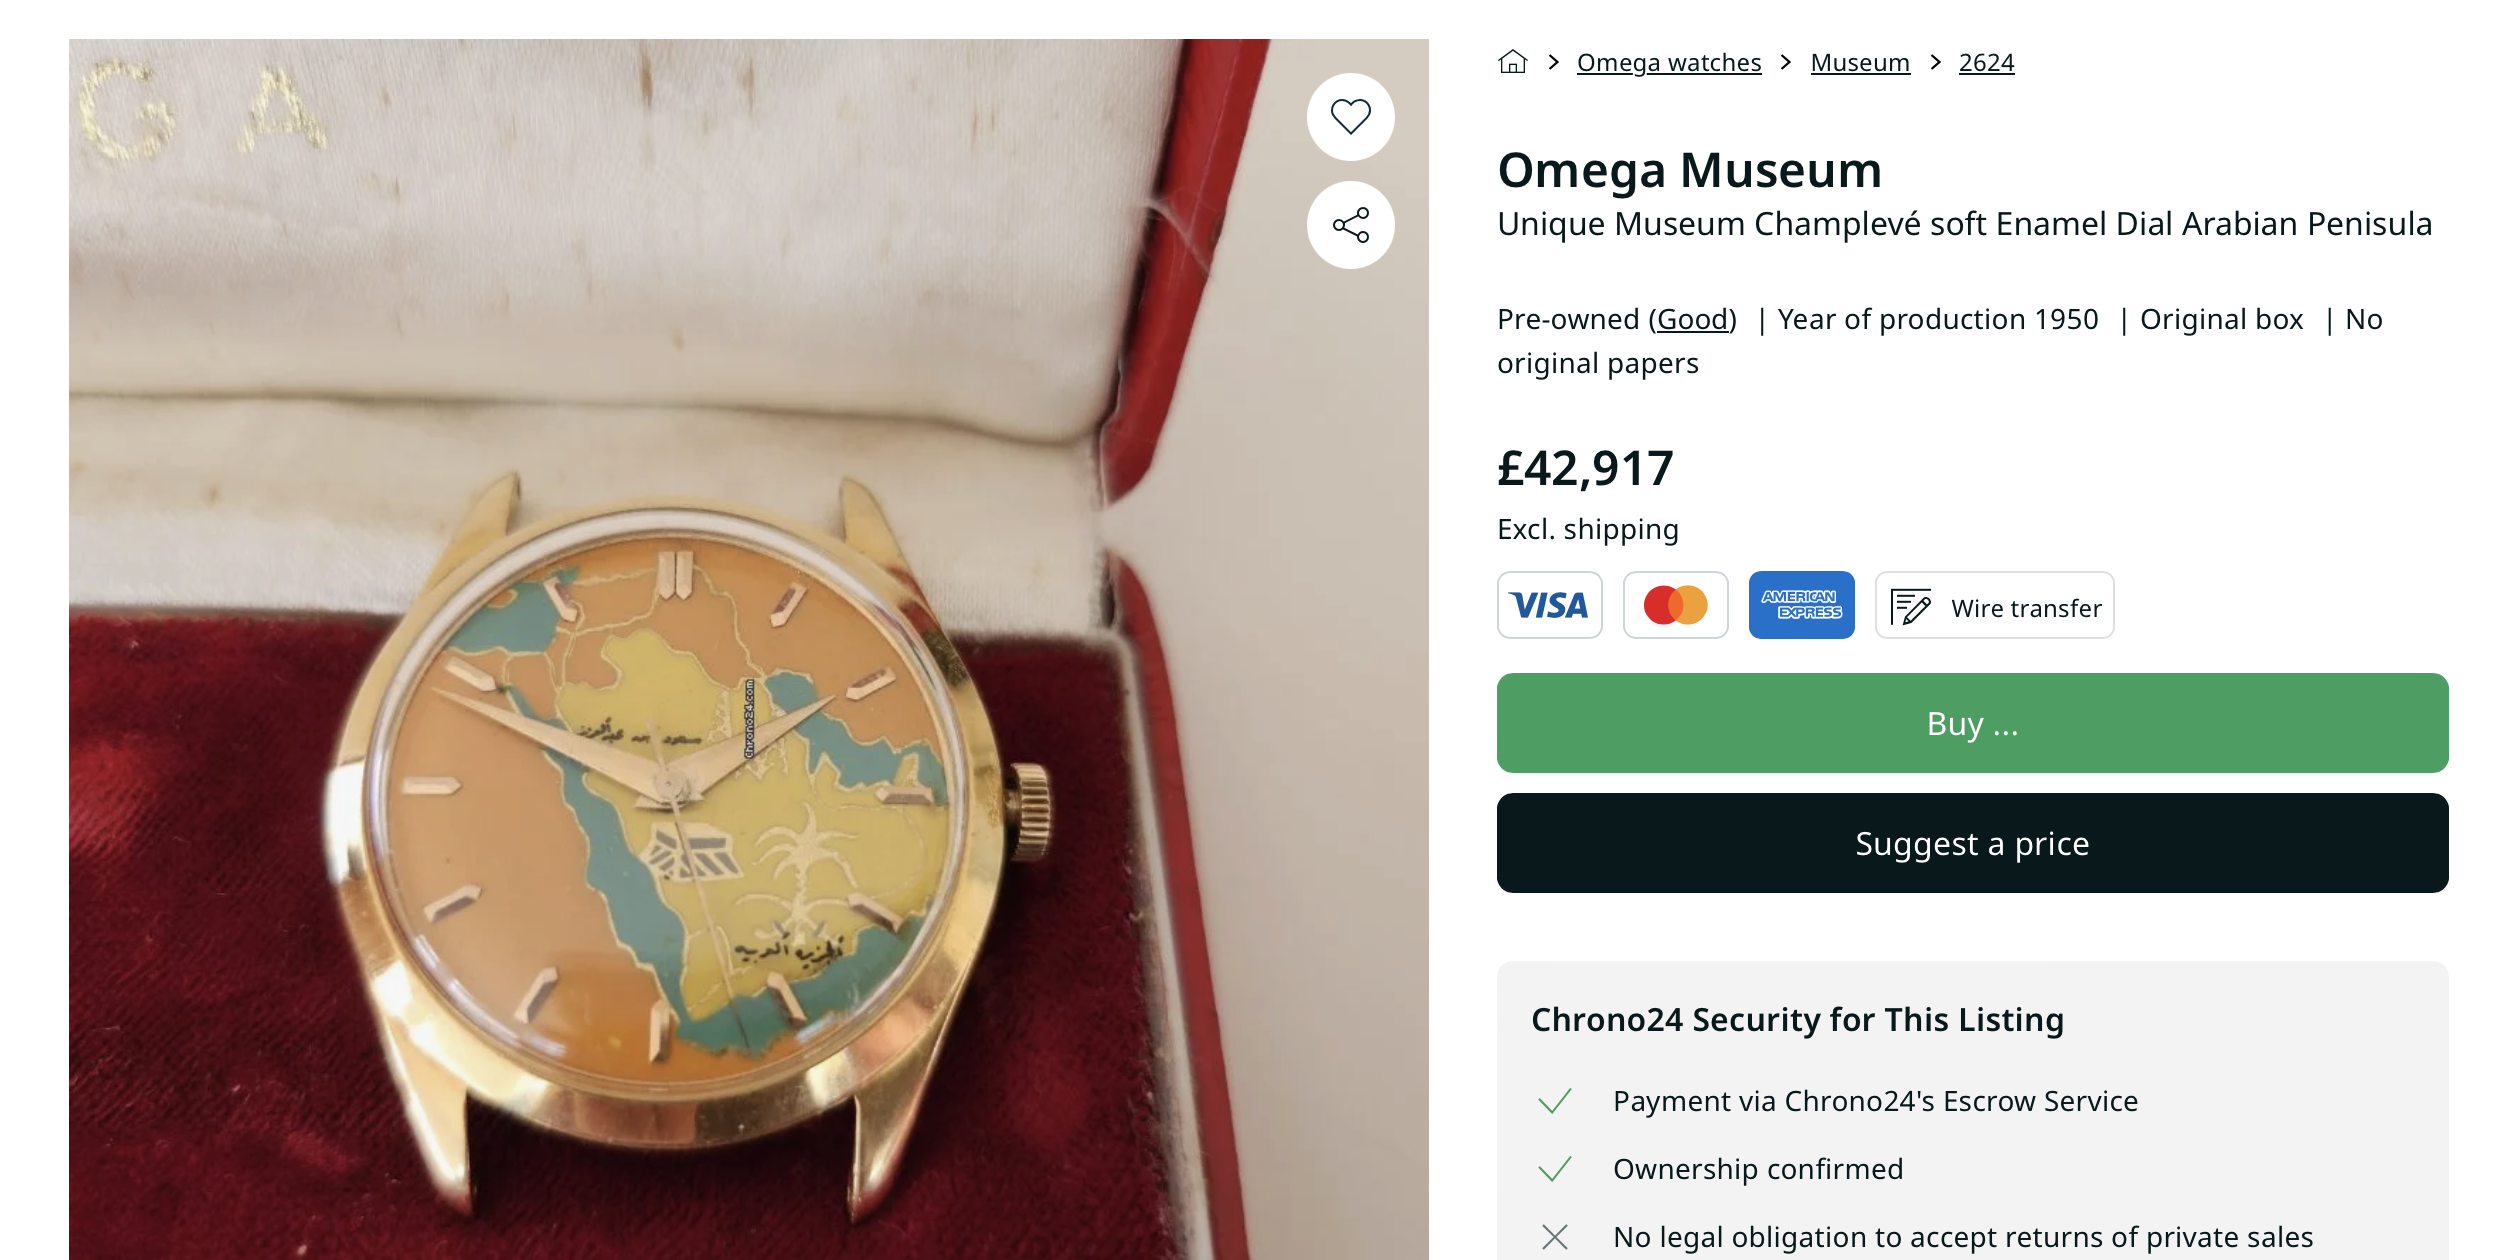Viewport: 2504px width, 1260px height.
Task: Click the Escrow Service checkmark icon
Action: tap(1555, 1101)
